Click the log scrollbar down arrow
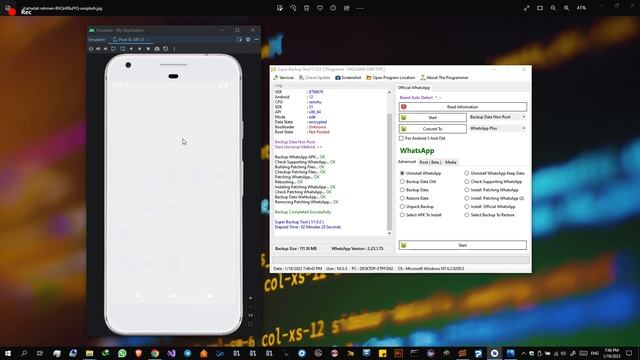 [389, 233]
